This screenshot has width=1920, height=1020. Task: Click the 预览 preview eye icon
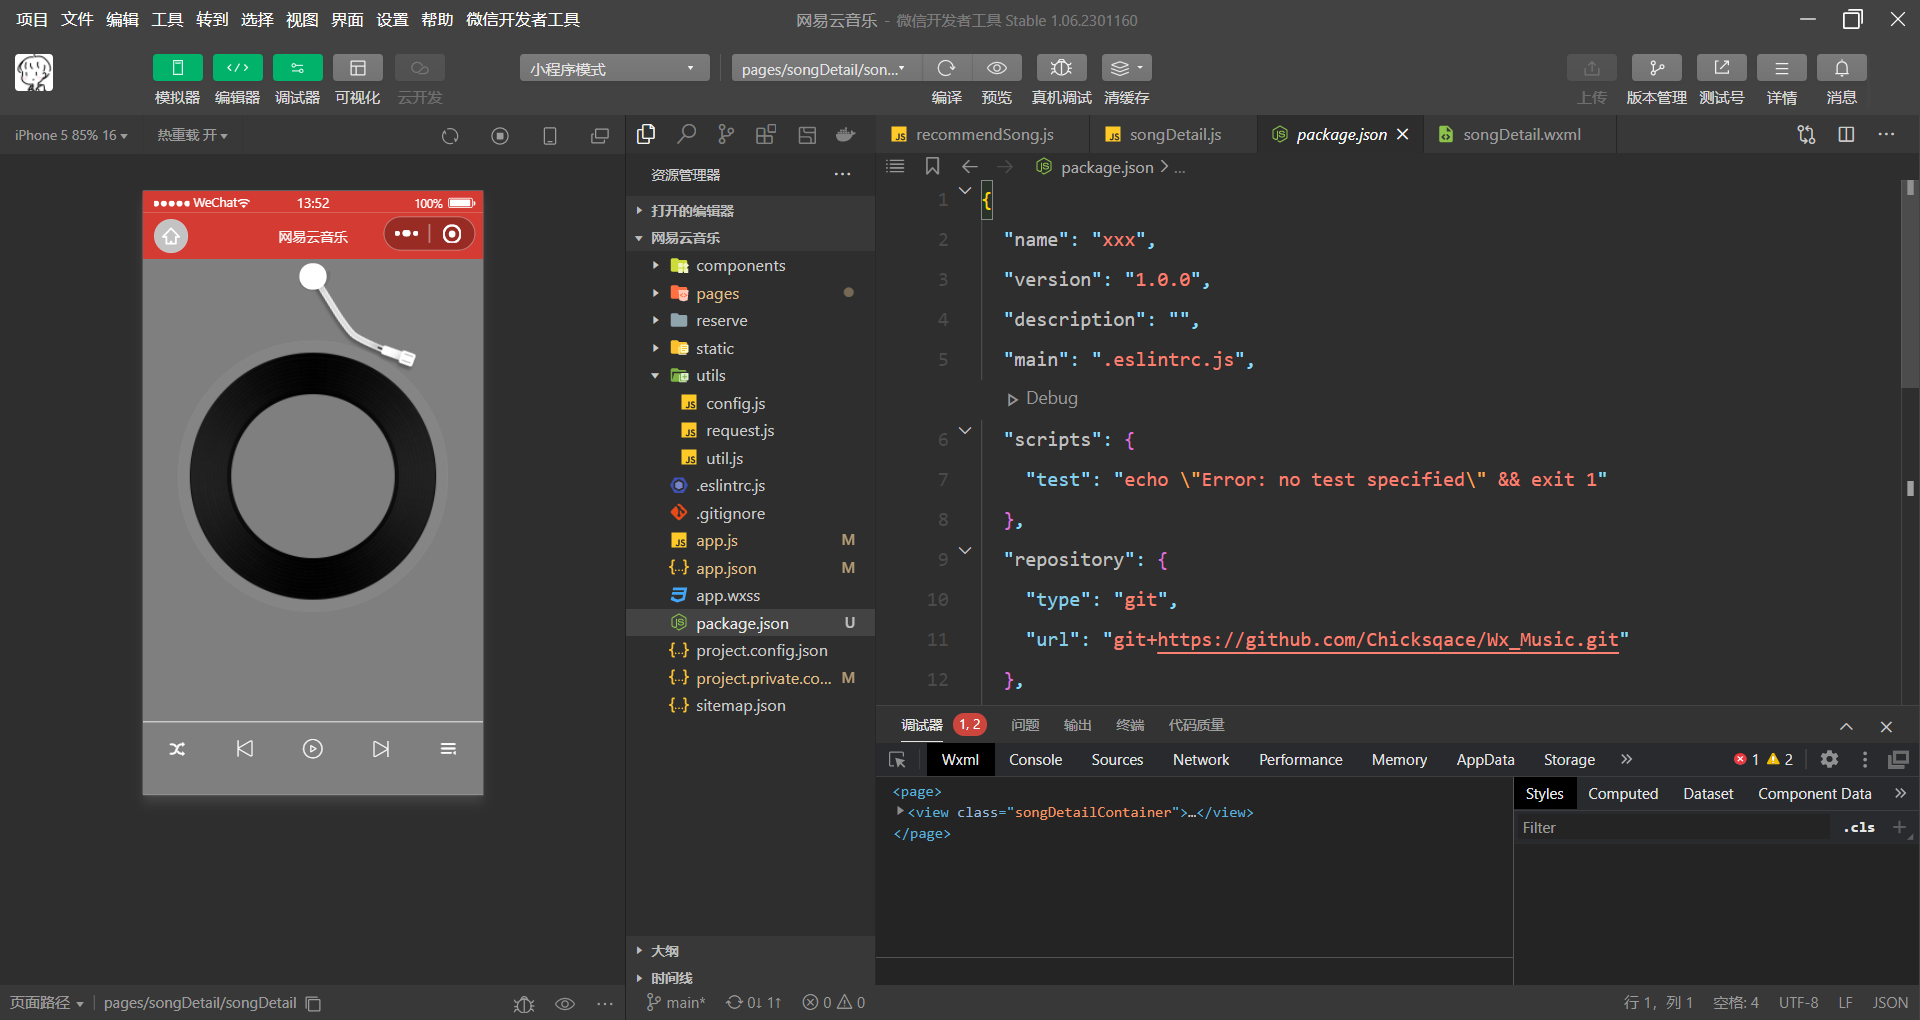point(996,68)
